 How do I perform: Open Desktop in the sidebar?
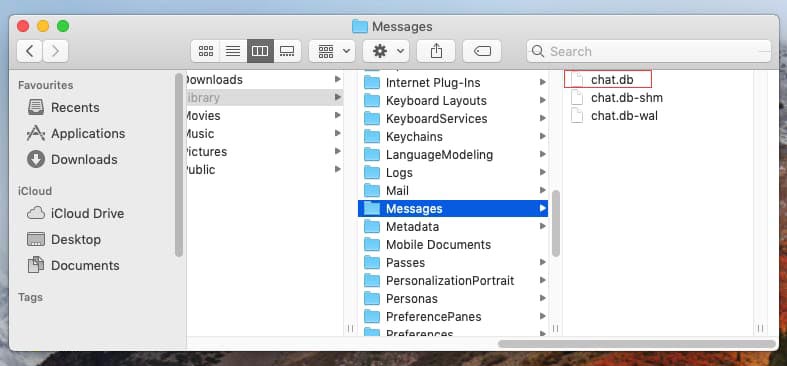pos(64,239)
